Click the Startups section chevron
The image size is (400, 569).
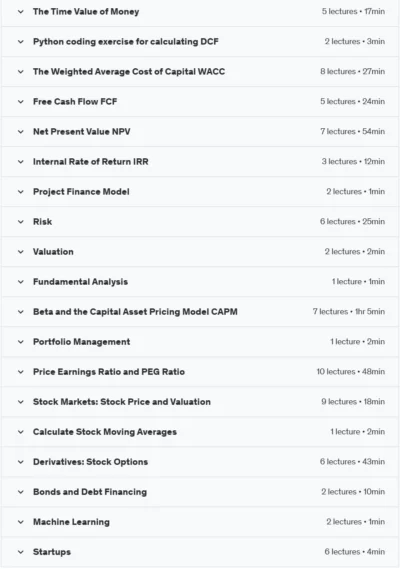coord(21,552)
